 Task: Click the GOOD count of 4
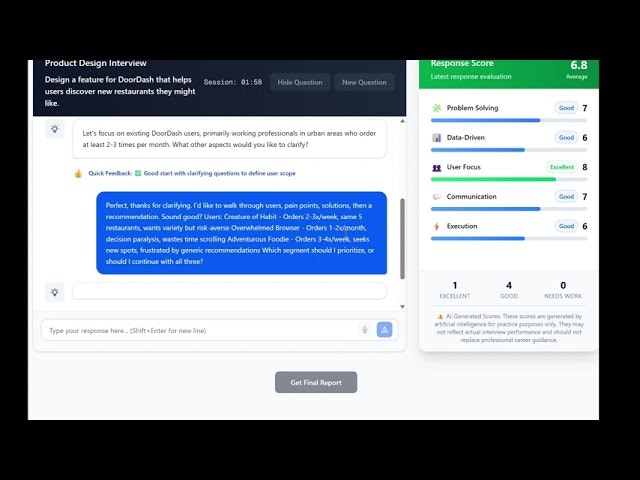509,285
